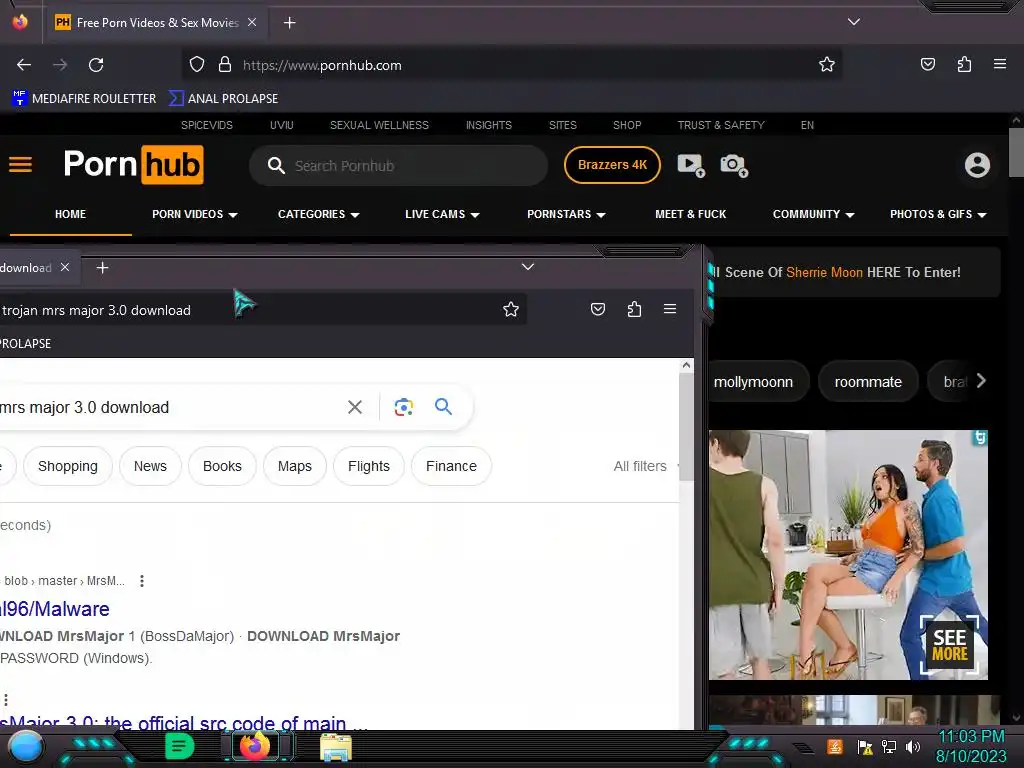Clear the Google search box with the X
1024x768 pixels.
(355, 408)
